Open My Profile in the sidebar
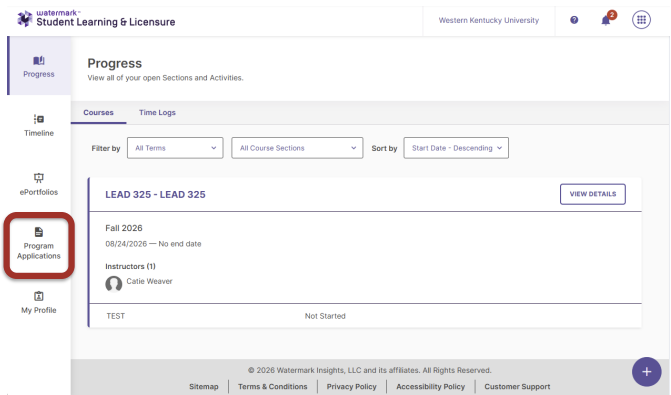The image size is (671, 395). click(x=39, y=302)
